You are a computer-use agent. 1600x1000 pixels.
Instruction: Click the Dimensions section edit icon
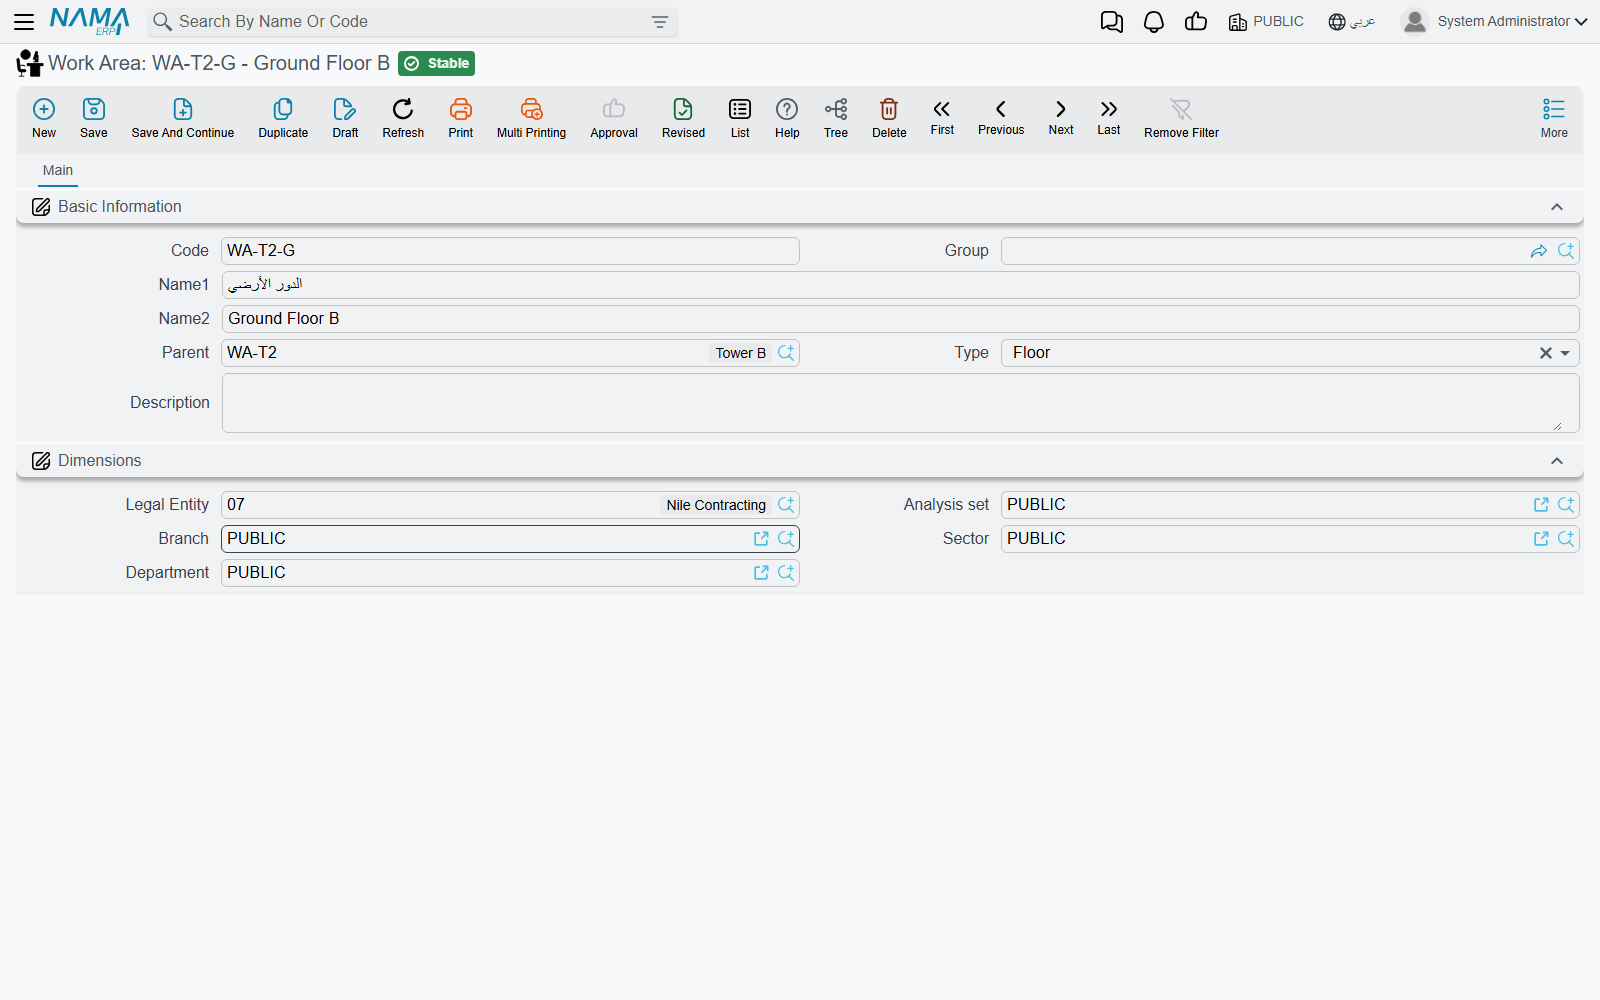(41, 461)
